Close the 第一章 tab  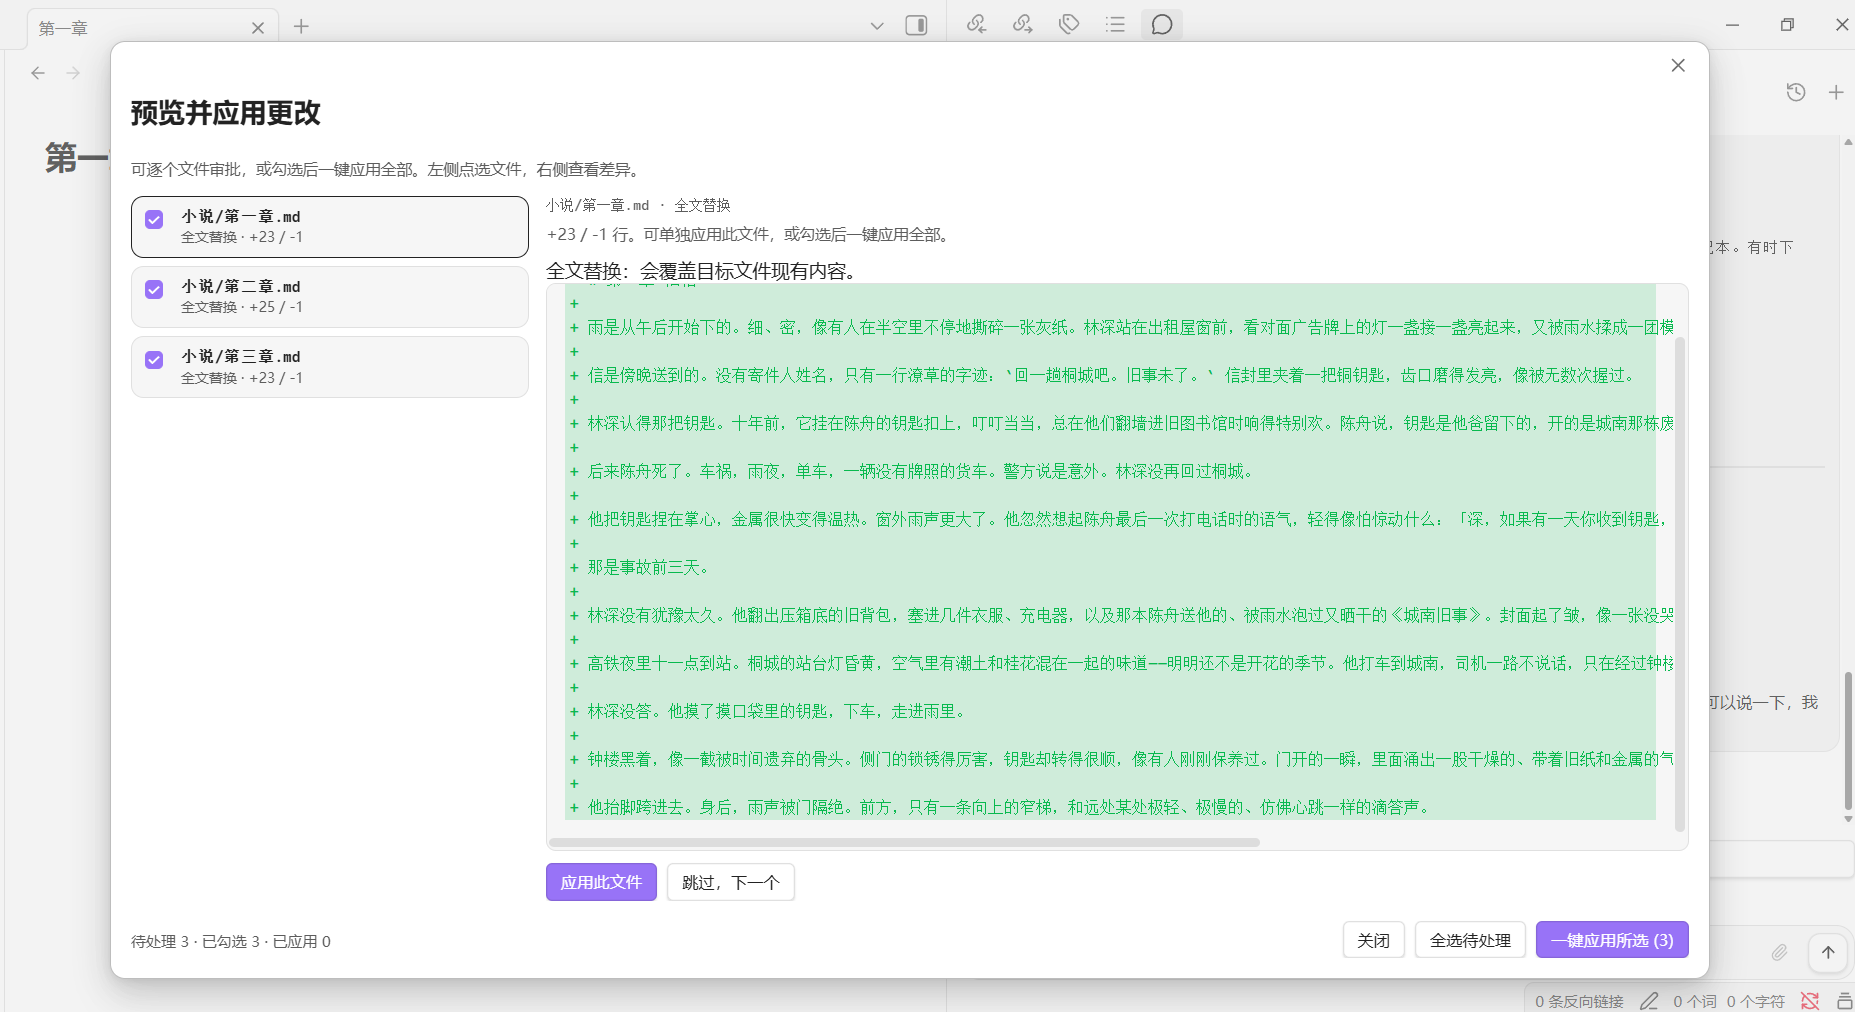pyautogui.click(x=258, y=28)
